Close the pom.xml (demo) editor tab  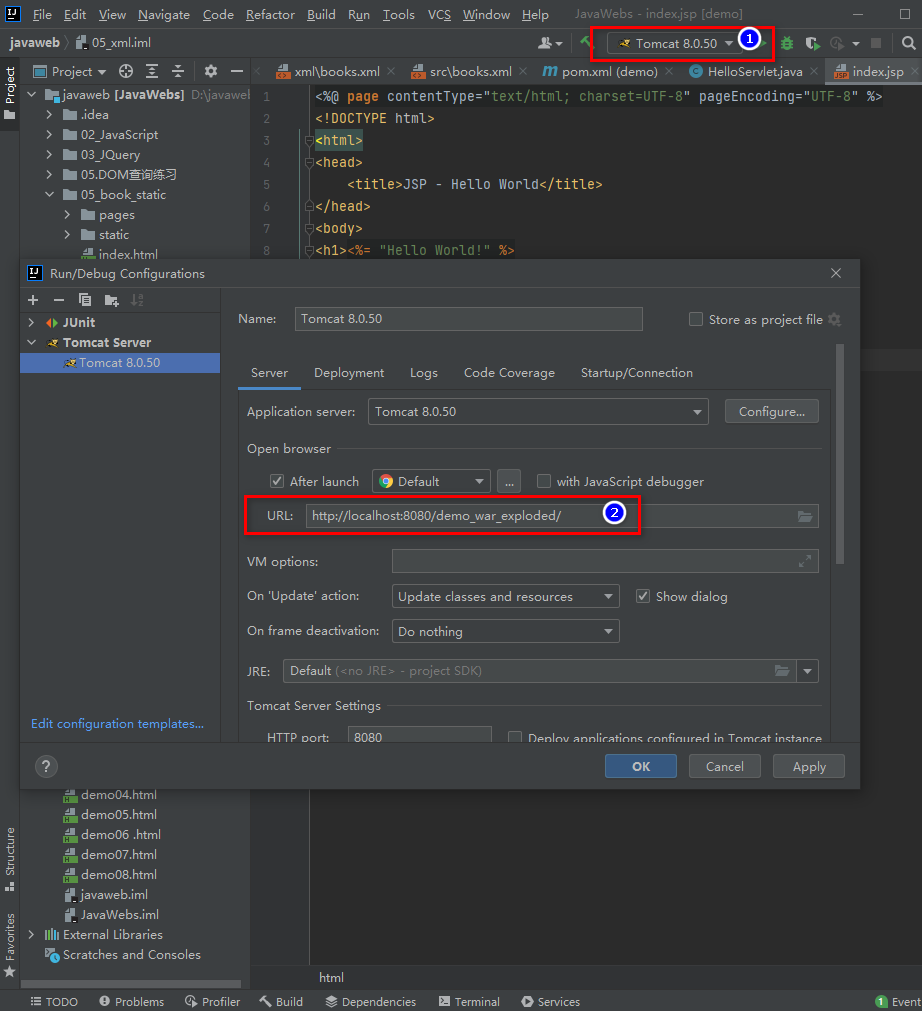coord(669,72)
